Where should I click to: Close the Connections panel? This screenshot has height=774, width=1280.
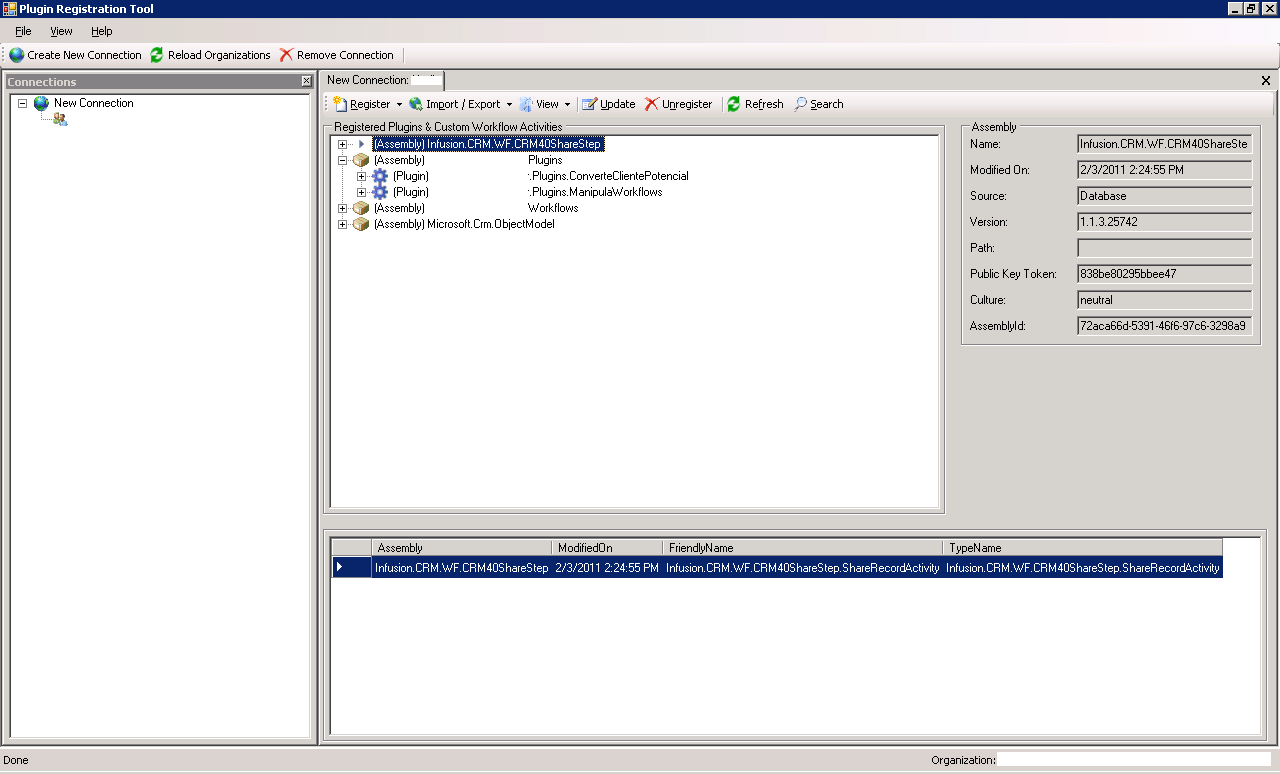coord(306,82)
